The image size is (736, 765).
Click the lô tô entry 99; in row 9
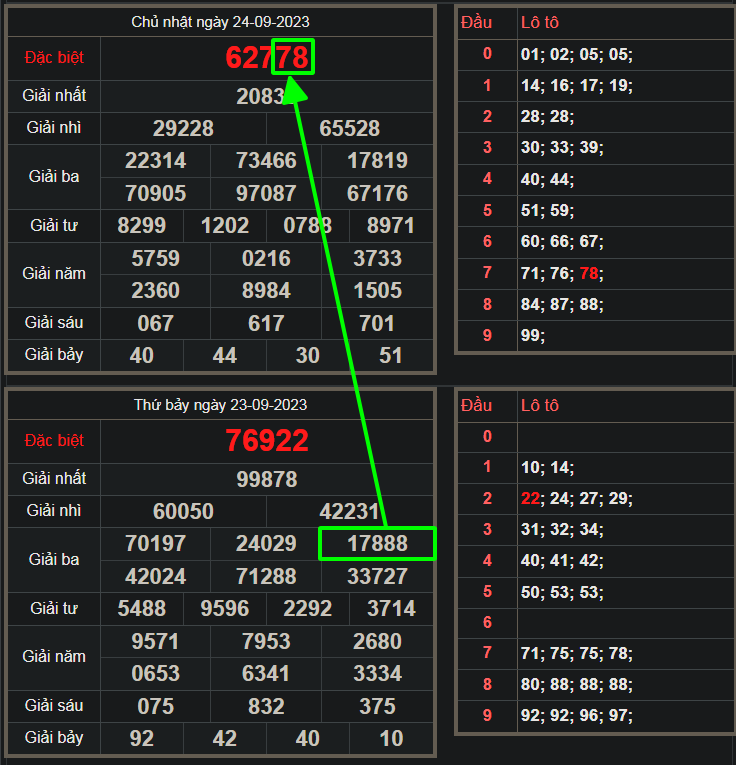click(x=533, y=335)
